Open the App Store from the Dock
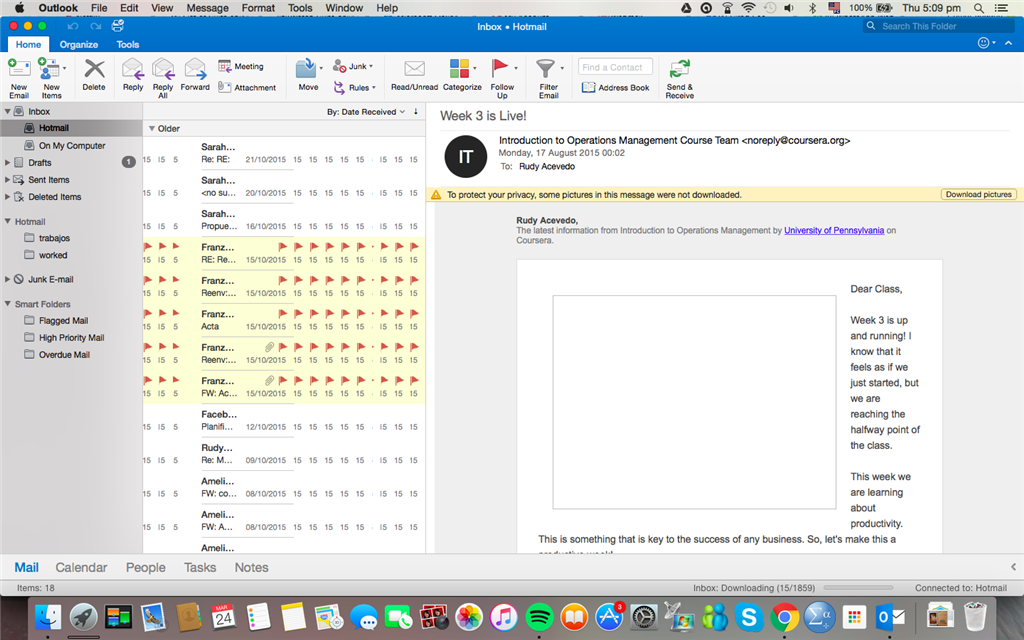This screenshot has width=1024, height=640. [609, 617]
